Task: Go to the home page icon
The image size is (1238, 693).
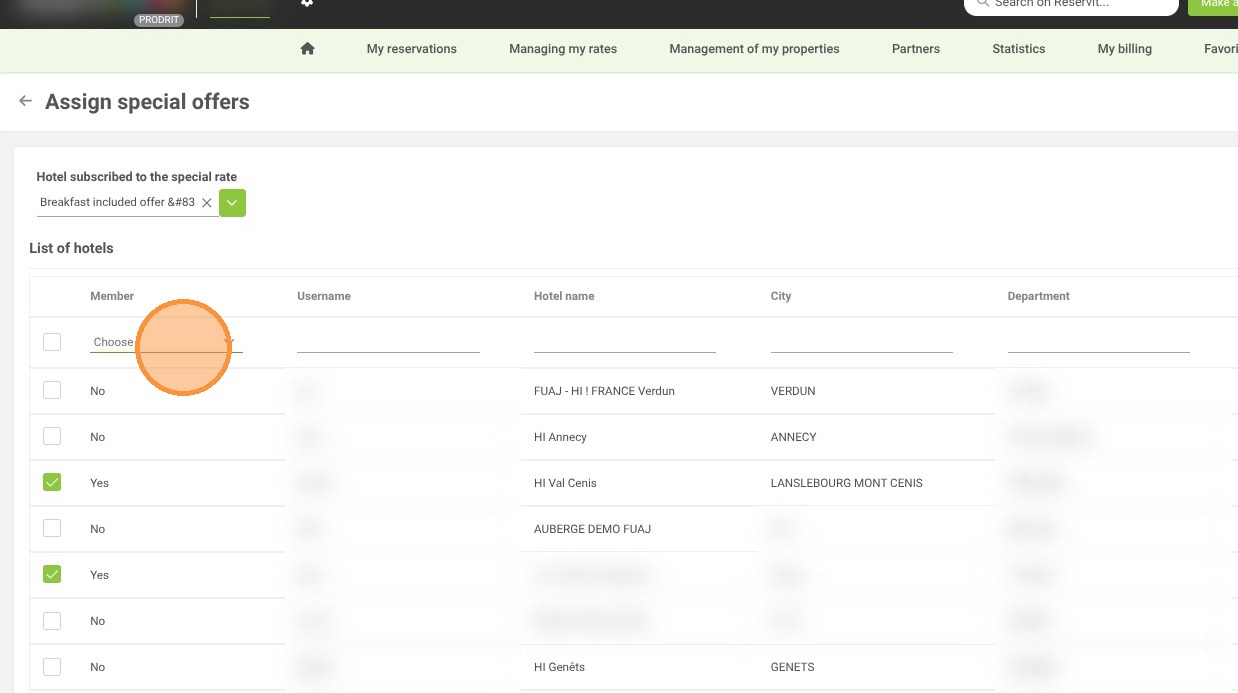Action: tap(307, 48)
